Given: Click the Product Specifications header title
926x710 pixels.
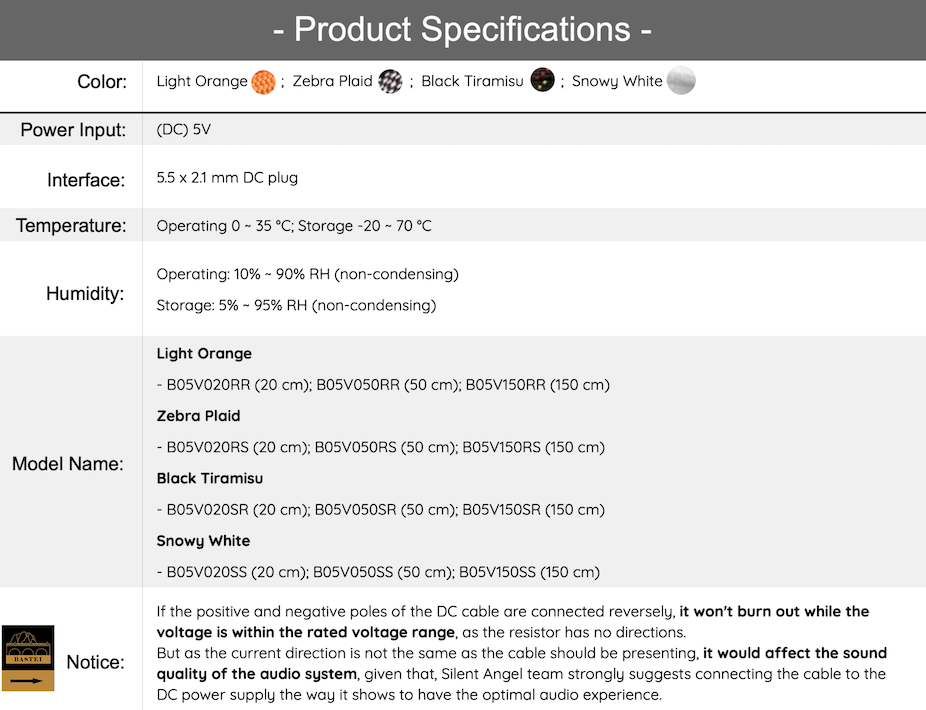Looking at the screenshot, I should [463, 30].
